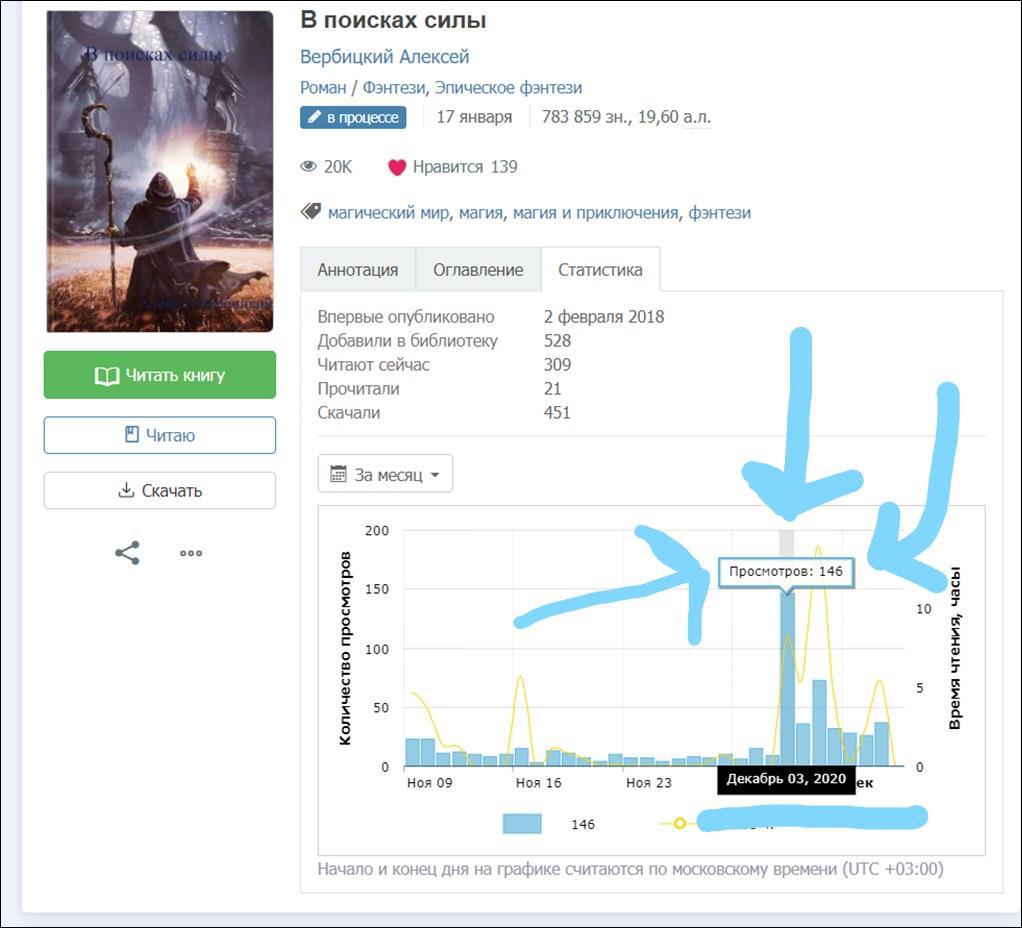
Task: Click the eye views icon
Action: [x=309, y=167]
